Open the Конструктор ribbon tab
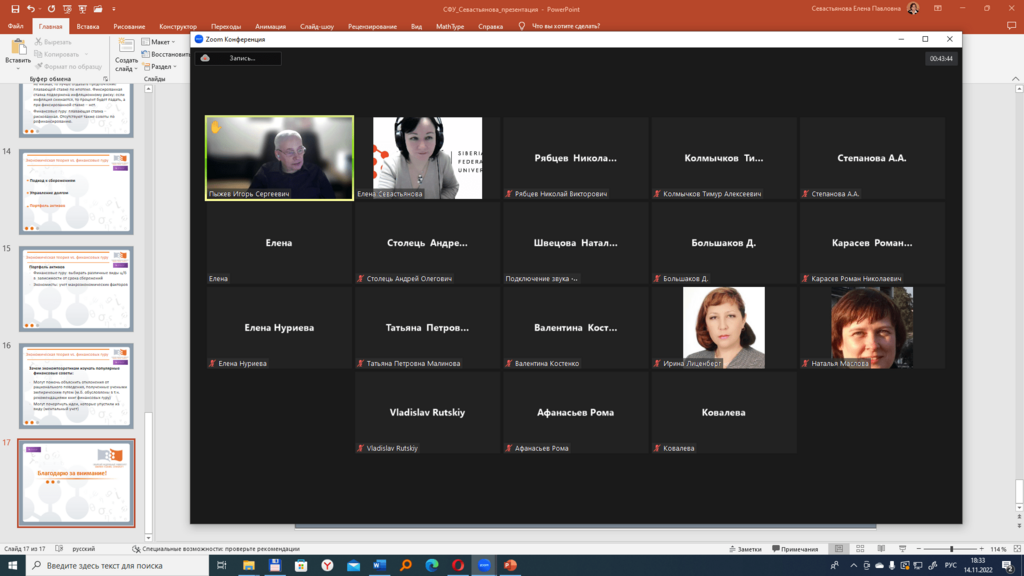1024x576 pixels. click(x=178, y=27)
